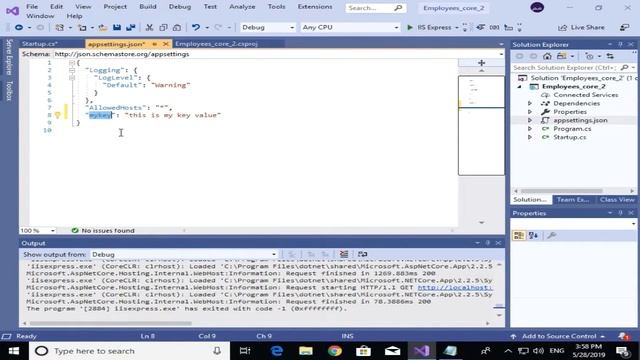Open the localhost link in Output
The height and width of the screenshot is (360, 640).
(x=455, y=287)
